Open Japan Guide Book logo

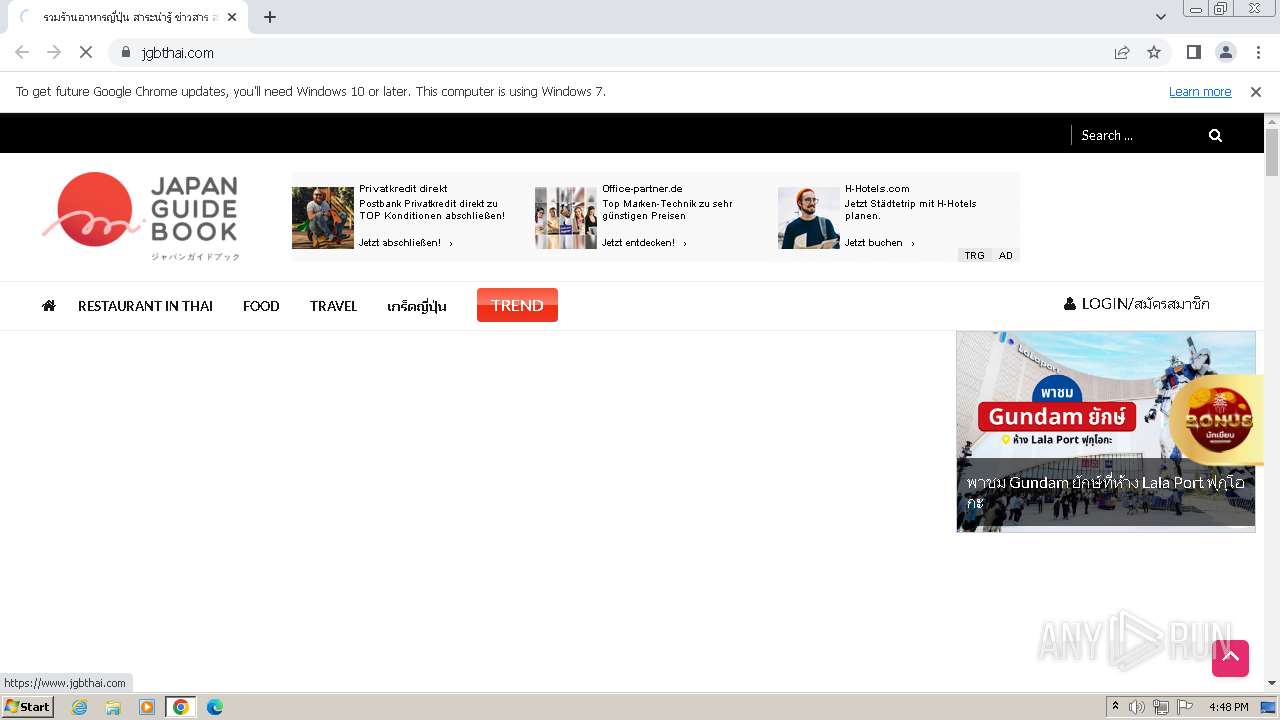[141, 216]
